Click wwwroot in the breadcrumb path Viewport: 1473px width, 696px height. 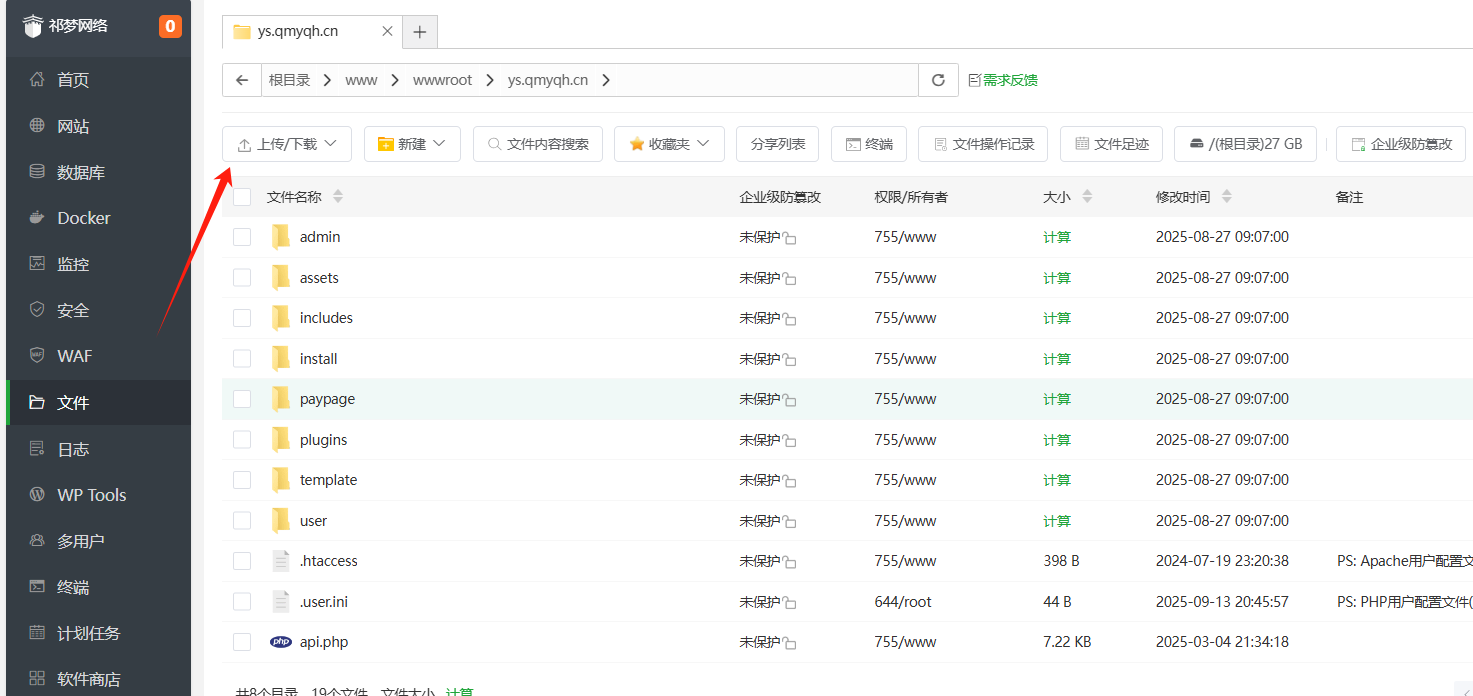click(442, 80)
